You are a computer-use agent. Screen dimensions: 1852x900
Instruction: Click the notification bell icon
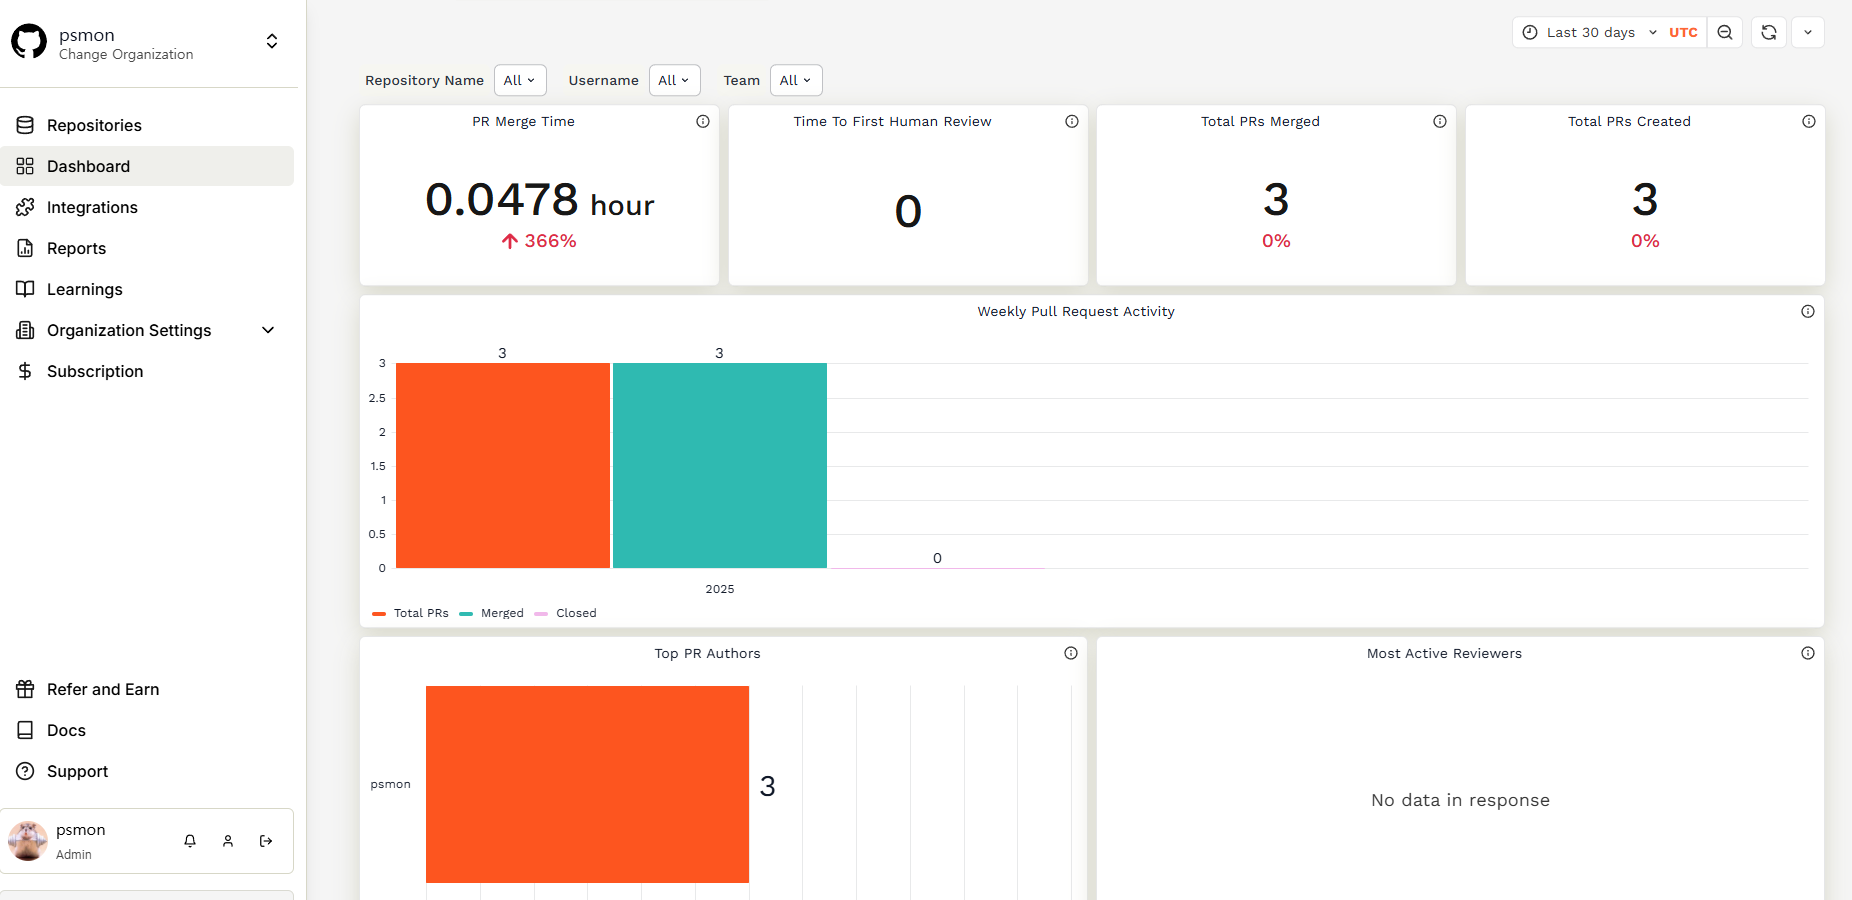tap(190, 841)
